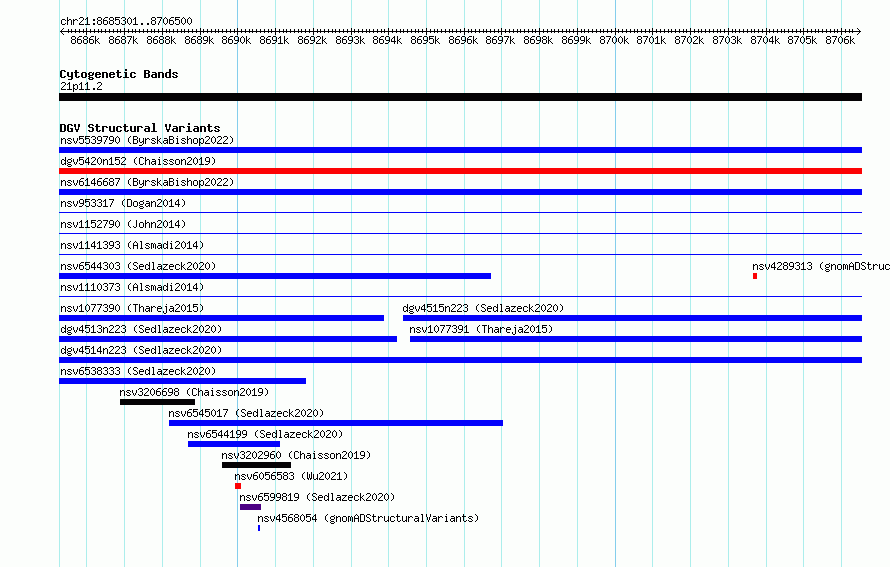
Task: Select the black nsv3206698 variant bar
Action: point(157,402)
